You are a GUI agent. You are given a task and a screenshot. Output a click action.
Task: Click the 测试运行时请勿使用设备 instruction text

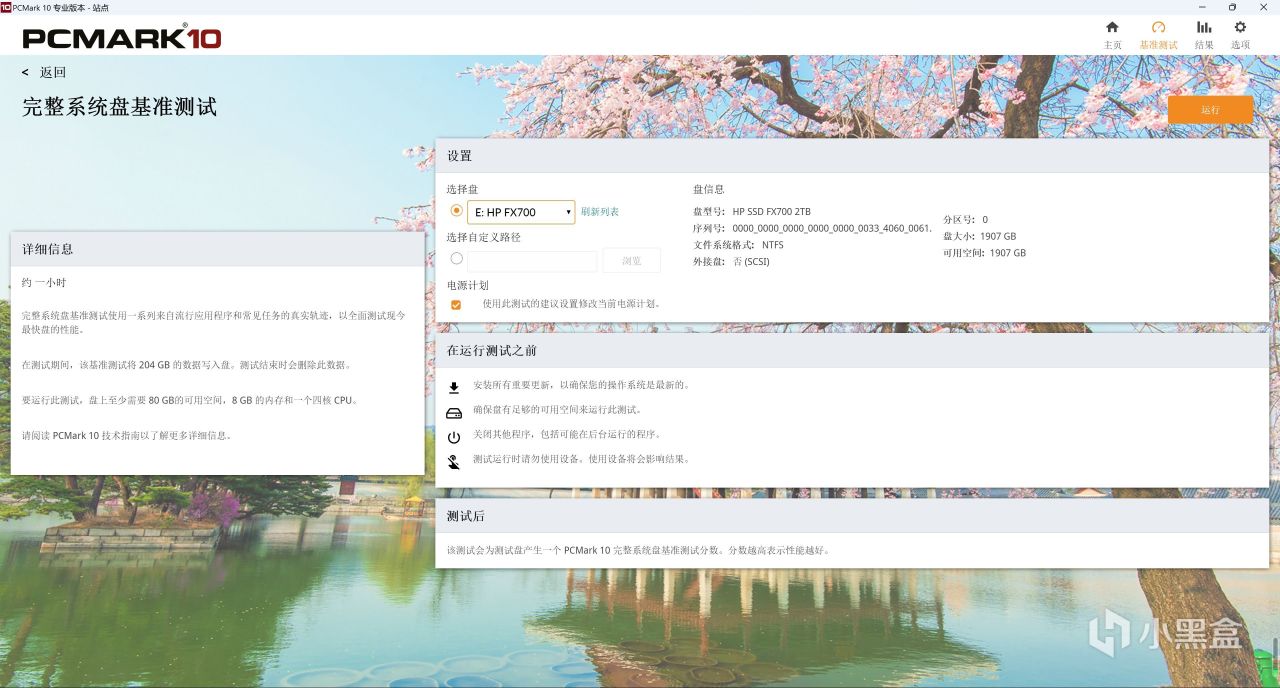coord(581,460)
